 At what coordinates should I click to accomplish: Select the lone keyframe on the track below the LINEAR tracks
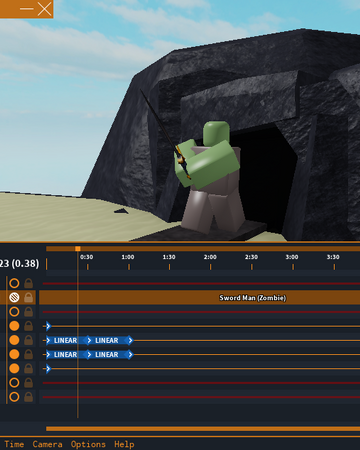click(x=48, y=369)
